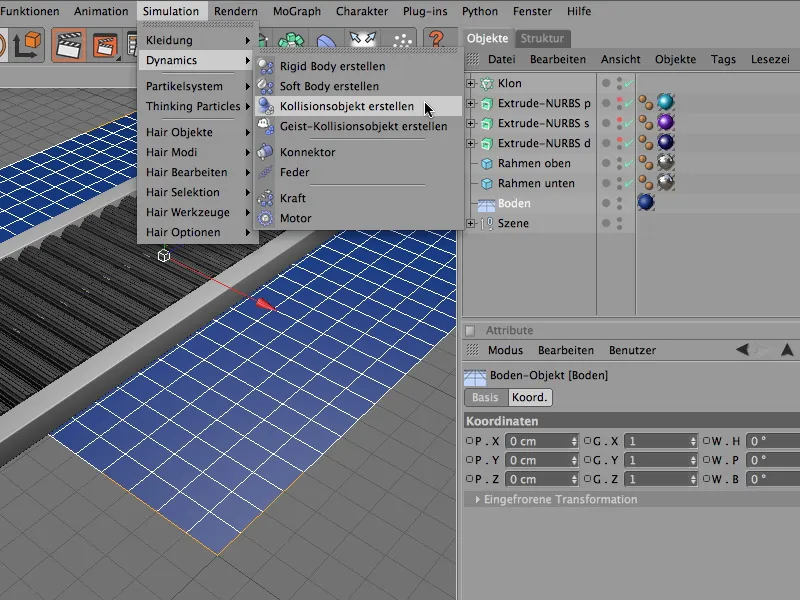Expand the Szene tree node
Screen dimensions: 800x600
[x=471, y=223]
